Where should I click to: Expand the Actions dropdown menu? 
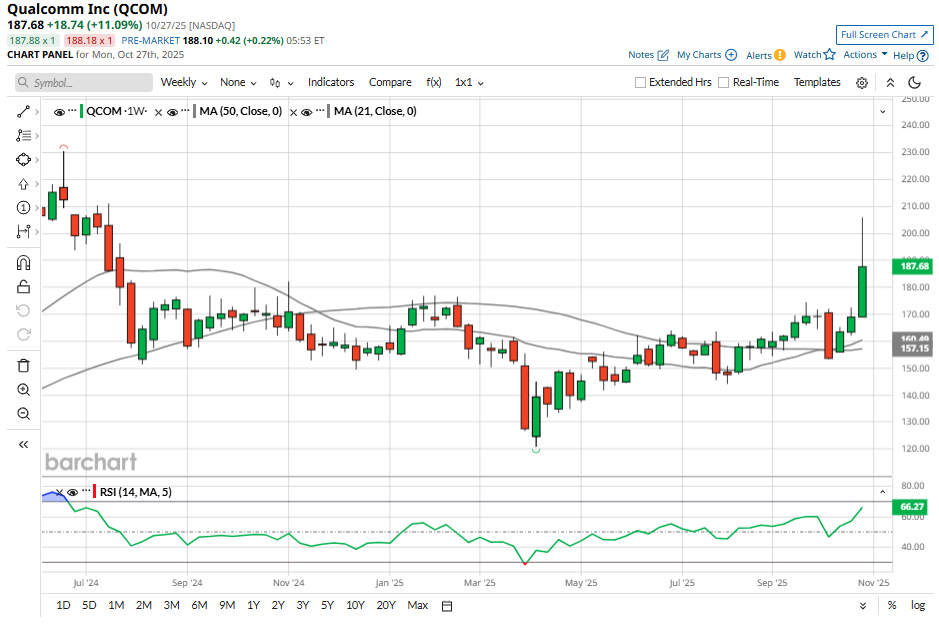pyautogui.click(x=865, y=55)
